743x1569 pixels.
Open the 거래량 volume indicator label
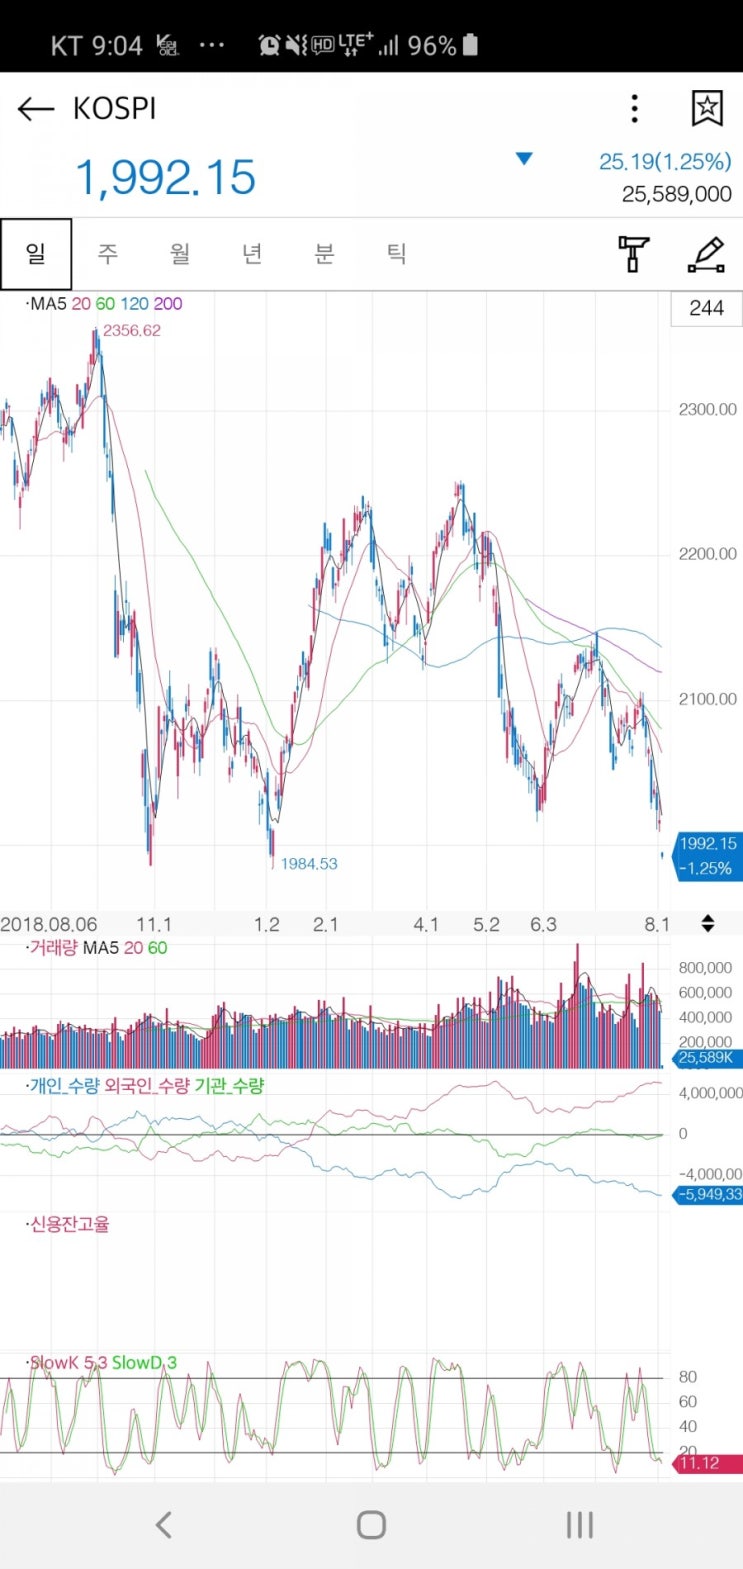[x=96, y=948]
